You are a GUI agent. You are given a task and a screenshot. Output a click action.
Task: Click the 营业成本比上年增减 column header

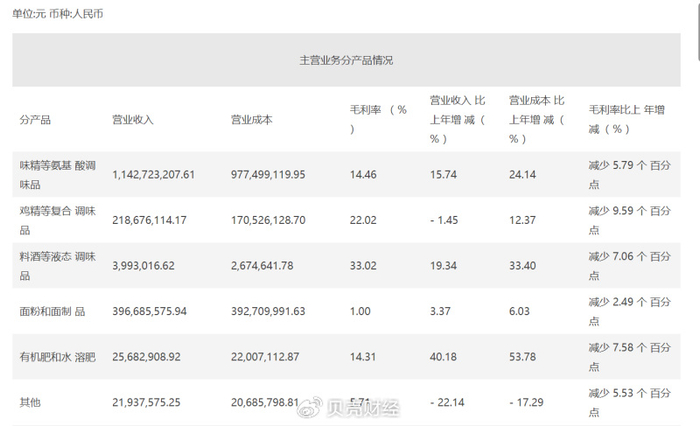537,119
